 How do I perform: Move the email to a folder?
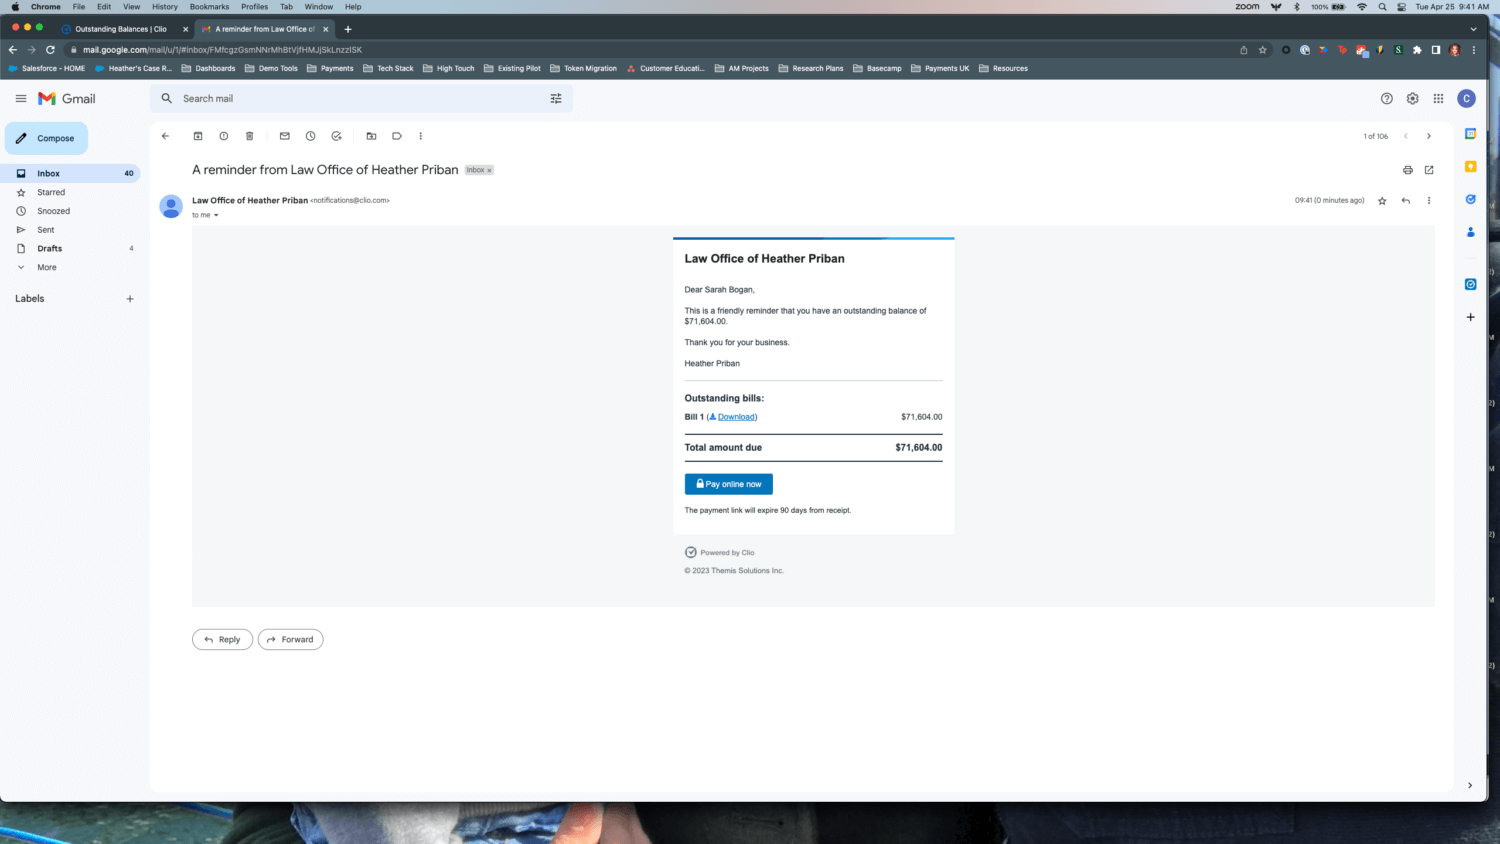click(371, 135)
